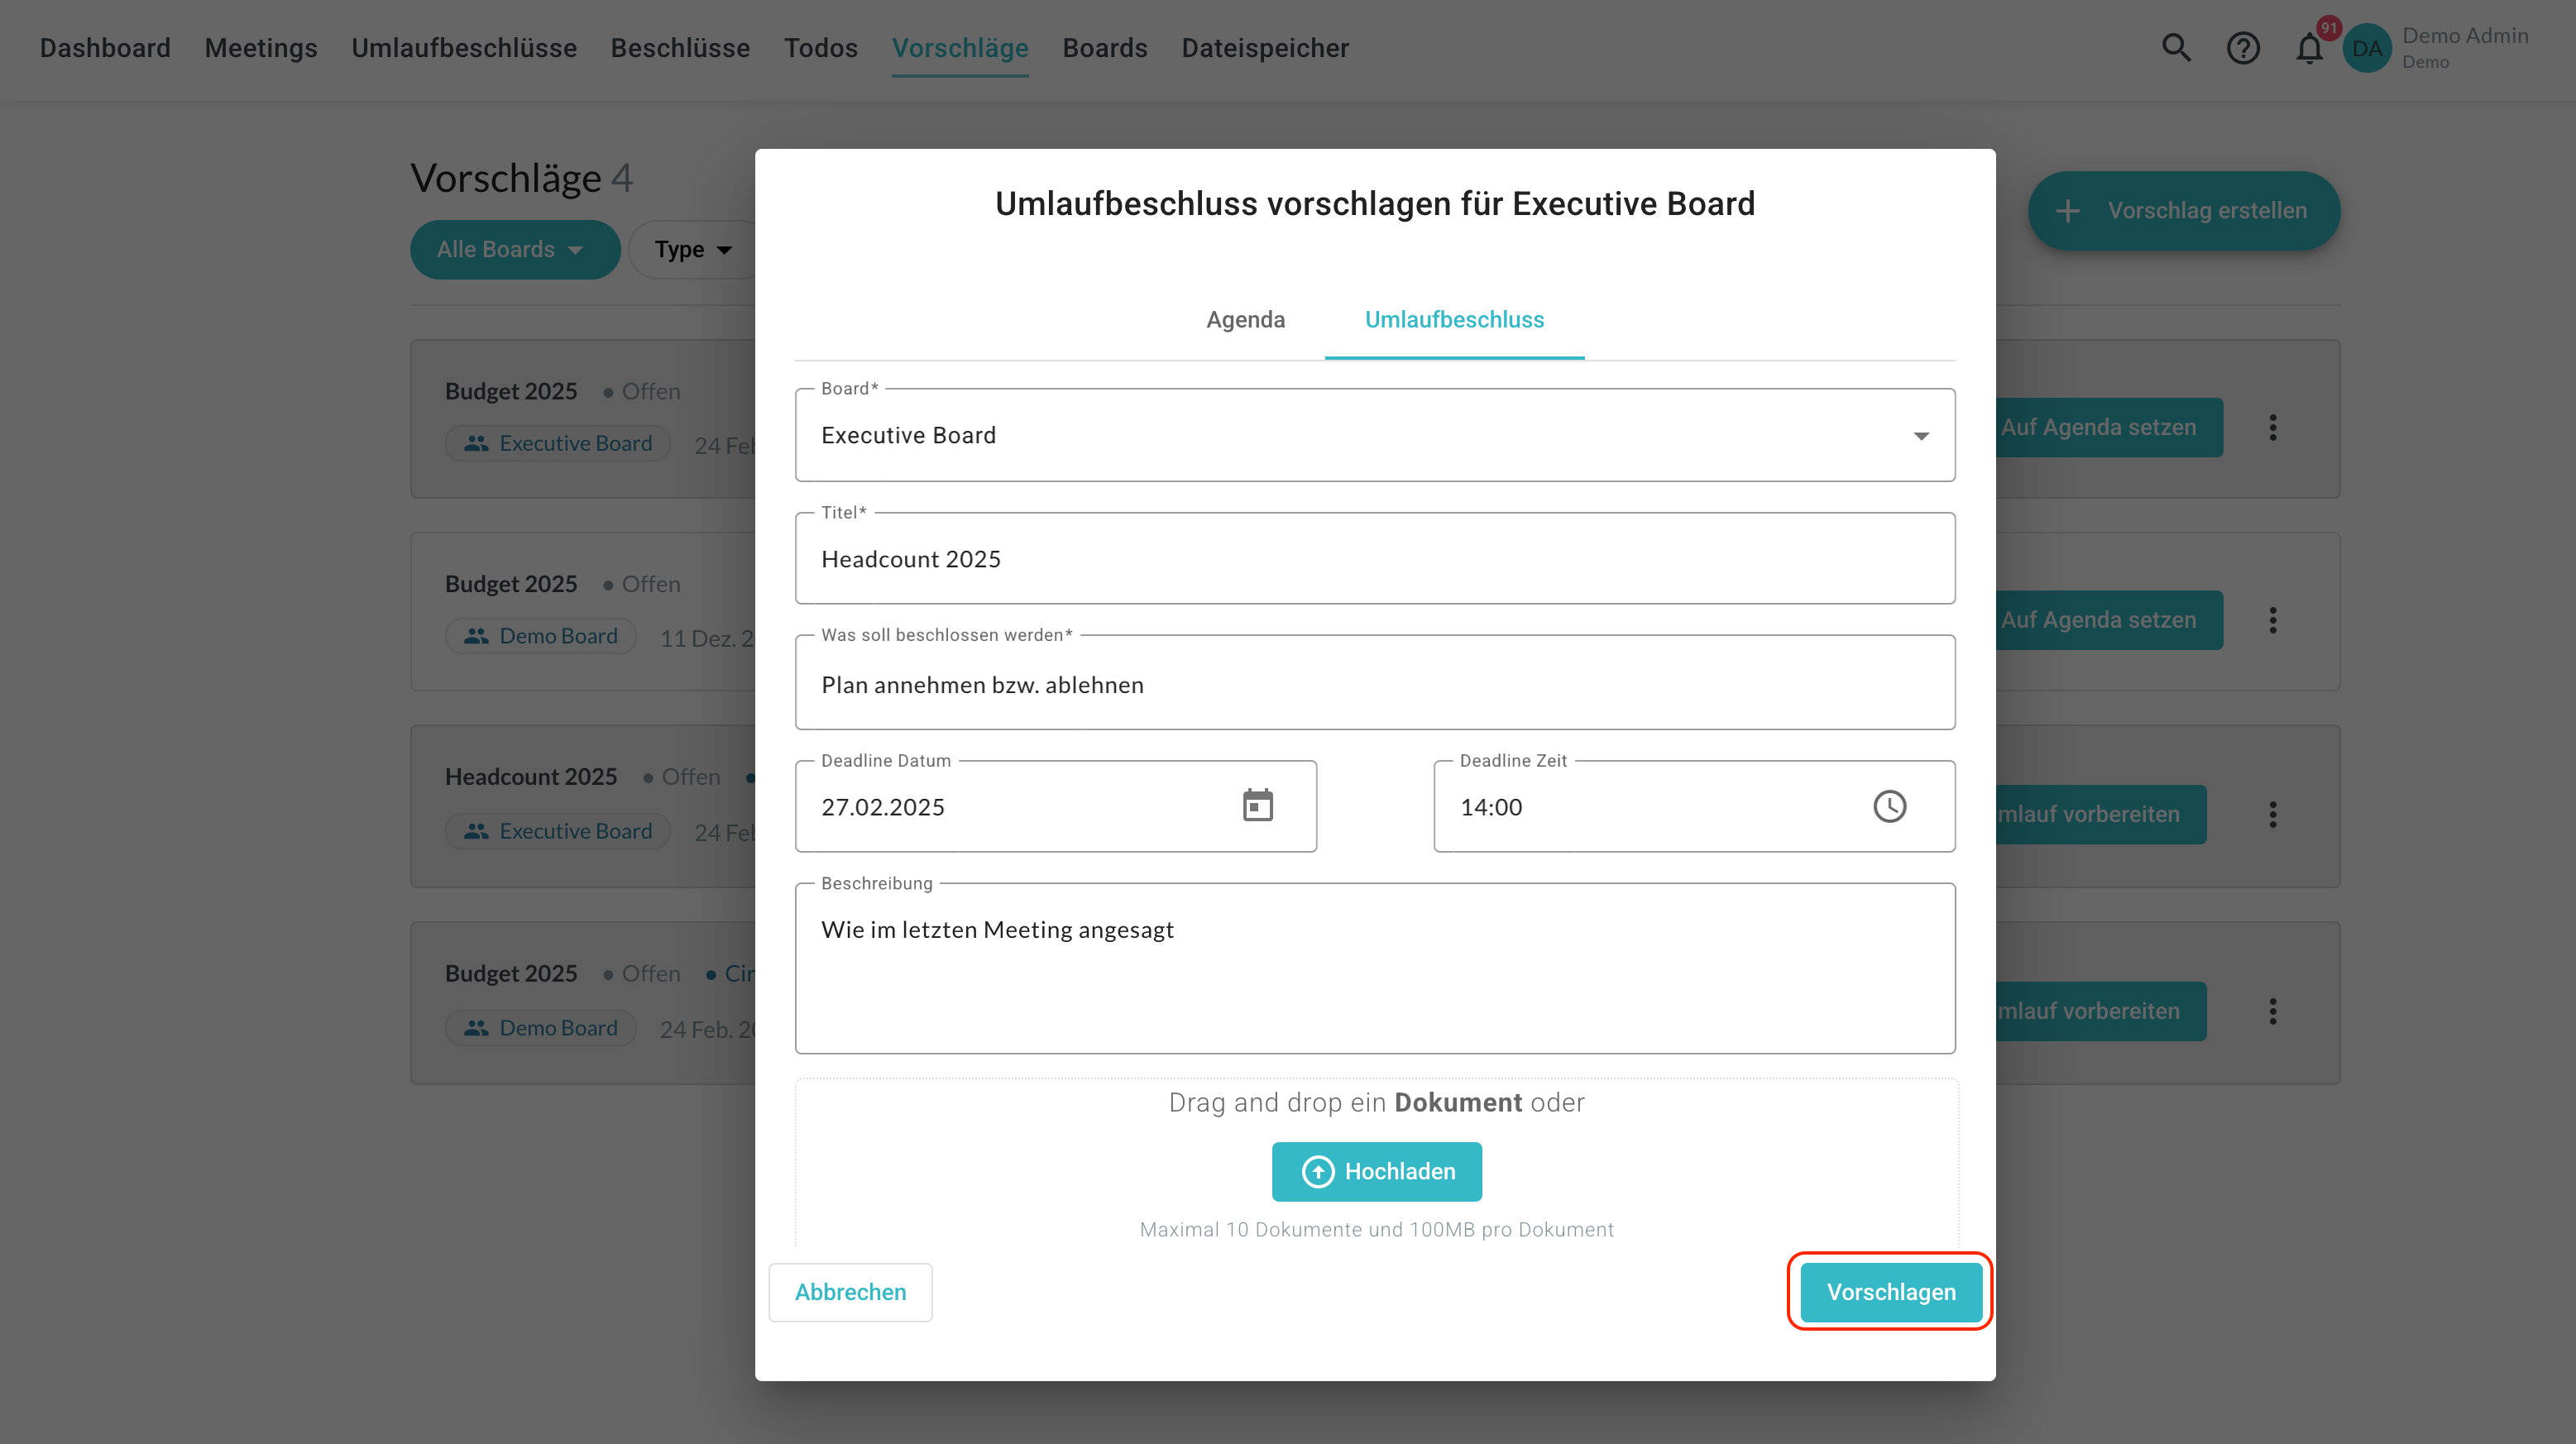2576x1444 pixels.
Task: Go to Dateispeicher in the top navigation
Action: click(1265, 48)
